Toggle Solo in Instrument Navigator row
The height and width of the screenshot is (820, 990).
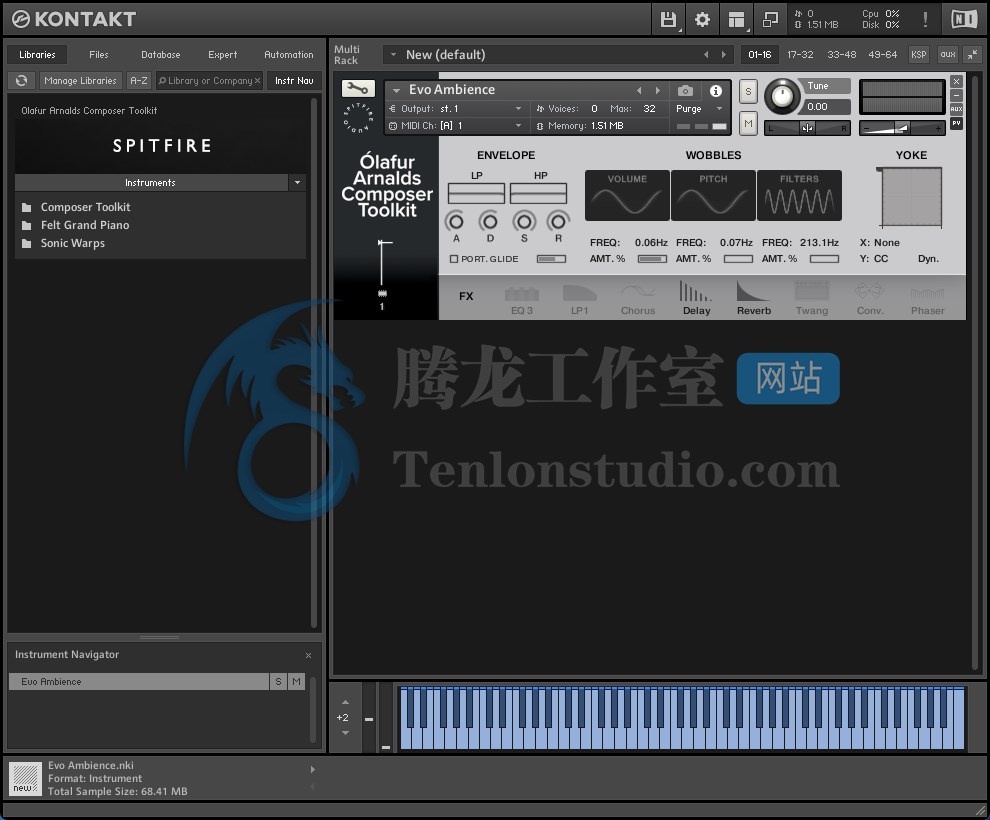[278, 682]
